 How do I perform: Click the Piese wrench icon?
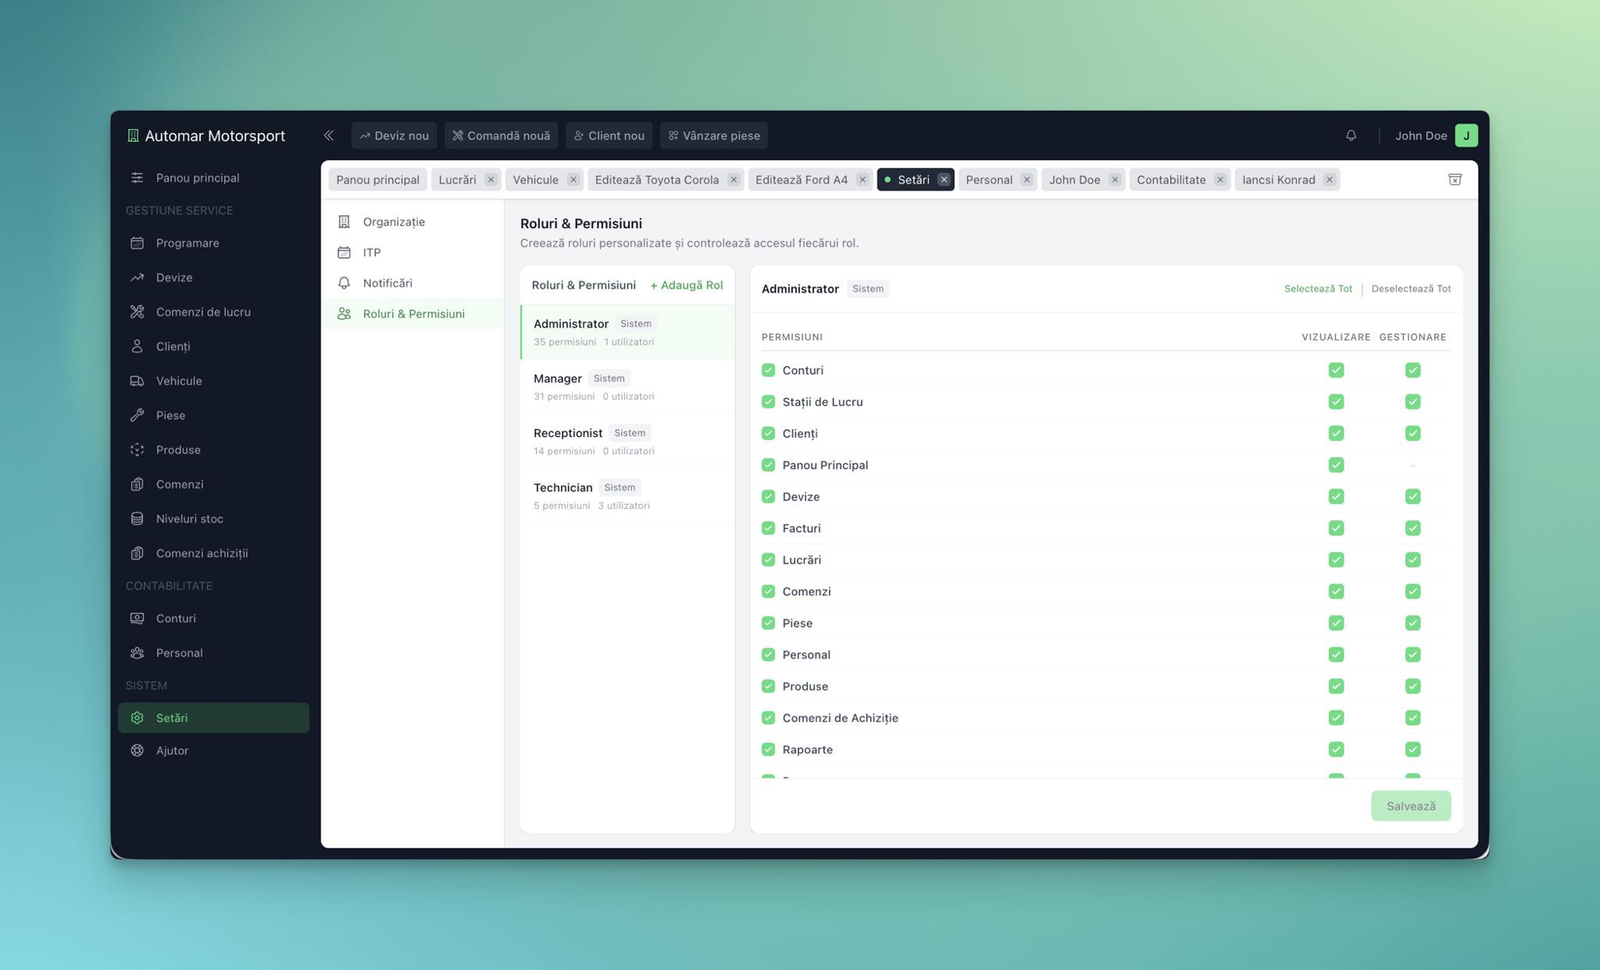click(137, 415)
